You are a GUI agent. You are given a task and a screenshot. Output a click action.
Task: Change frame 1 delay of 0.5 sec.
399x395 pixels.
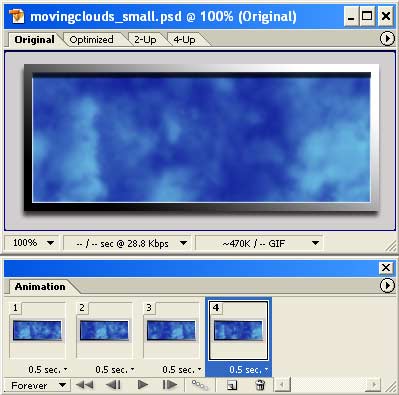coord(48,370)
